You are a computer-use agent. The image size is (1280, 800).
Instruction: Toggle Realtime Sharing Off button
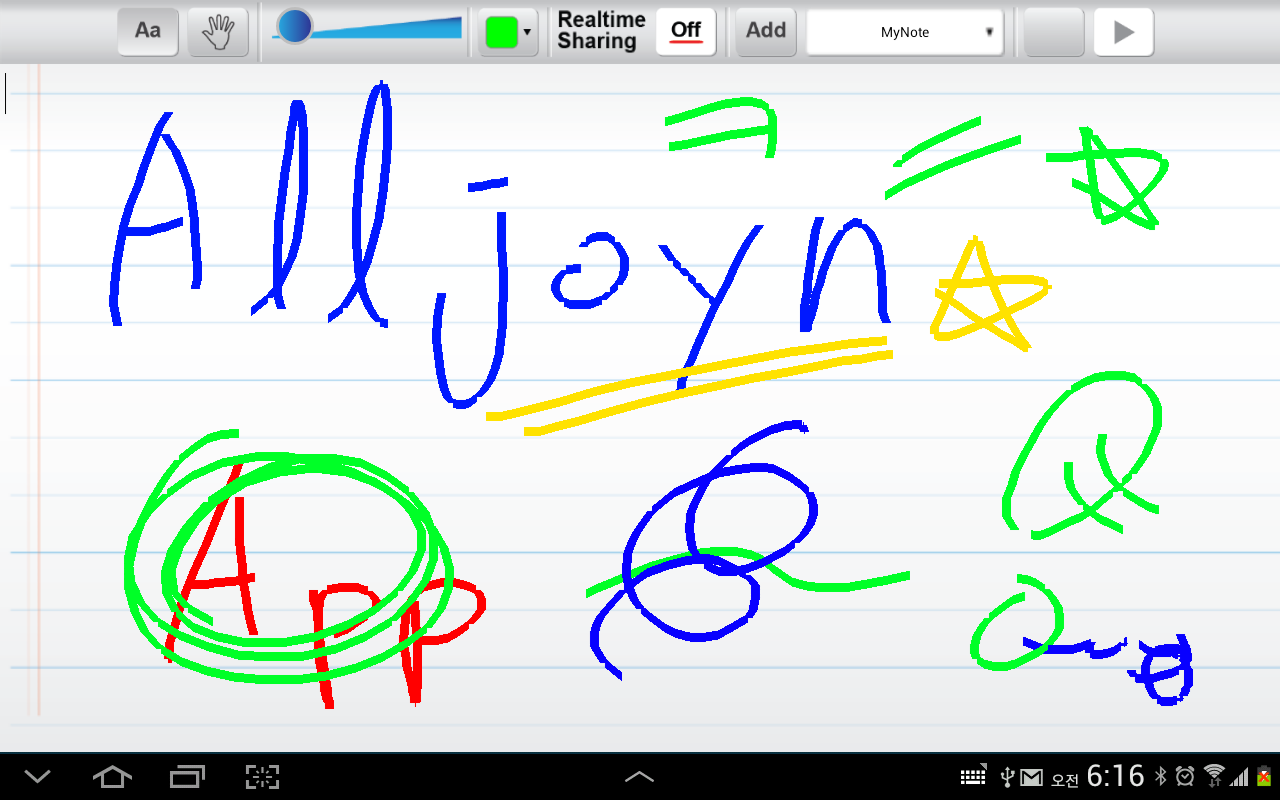(x=686, y=32)
